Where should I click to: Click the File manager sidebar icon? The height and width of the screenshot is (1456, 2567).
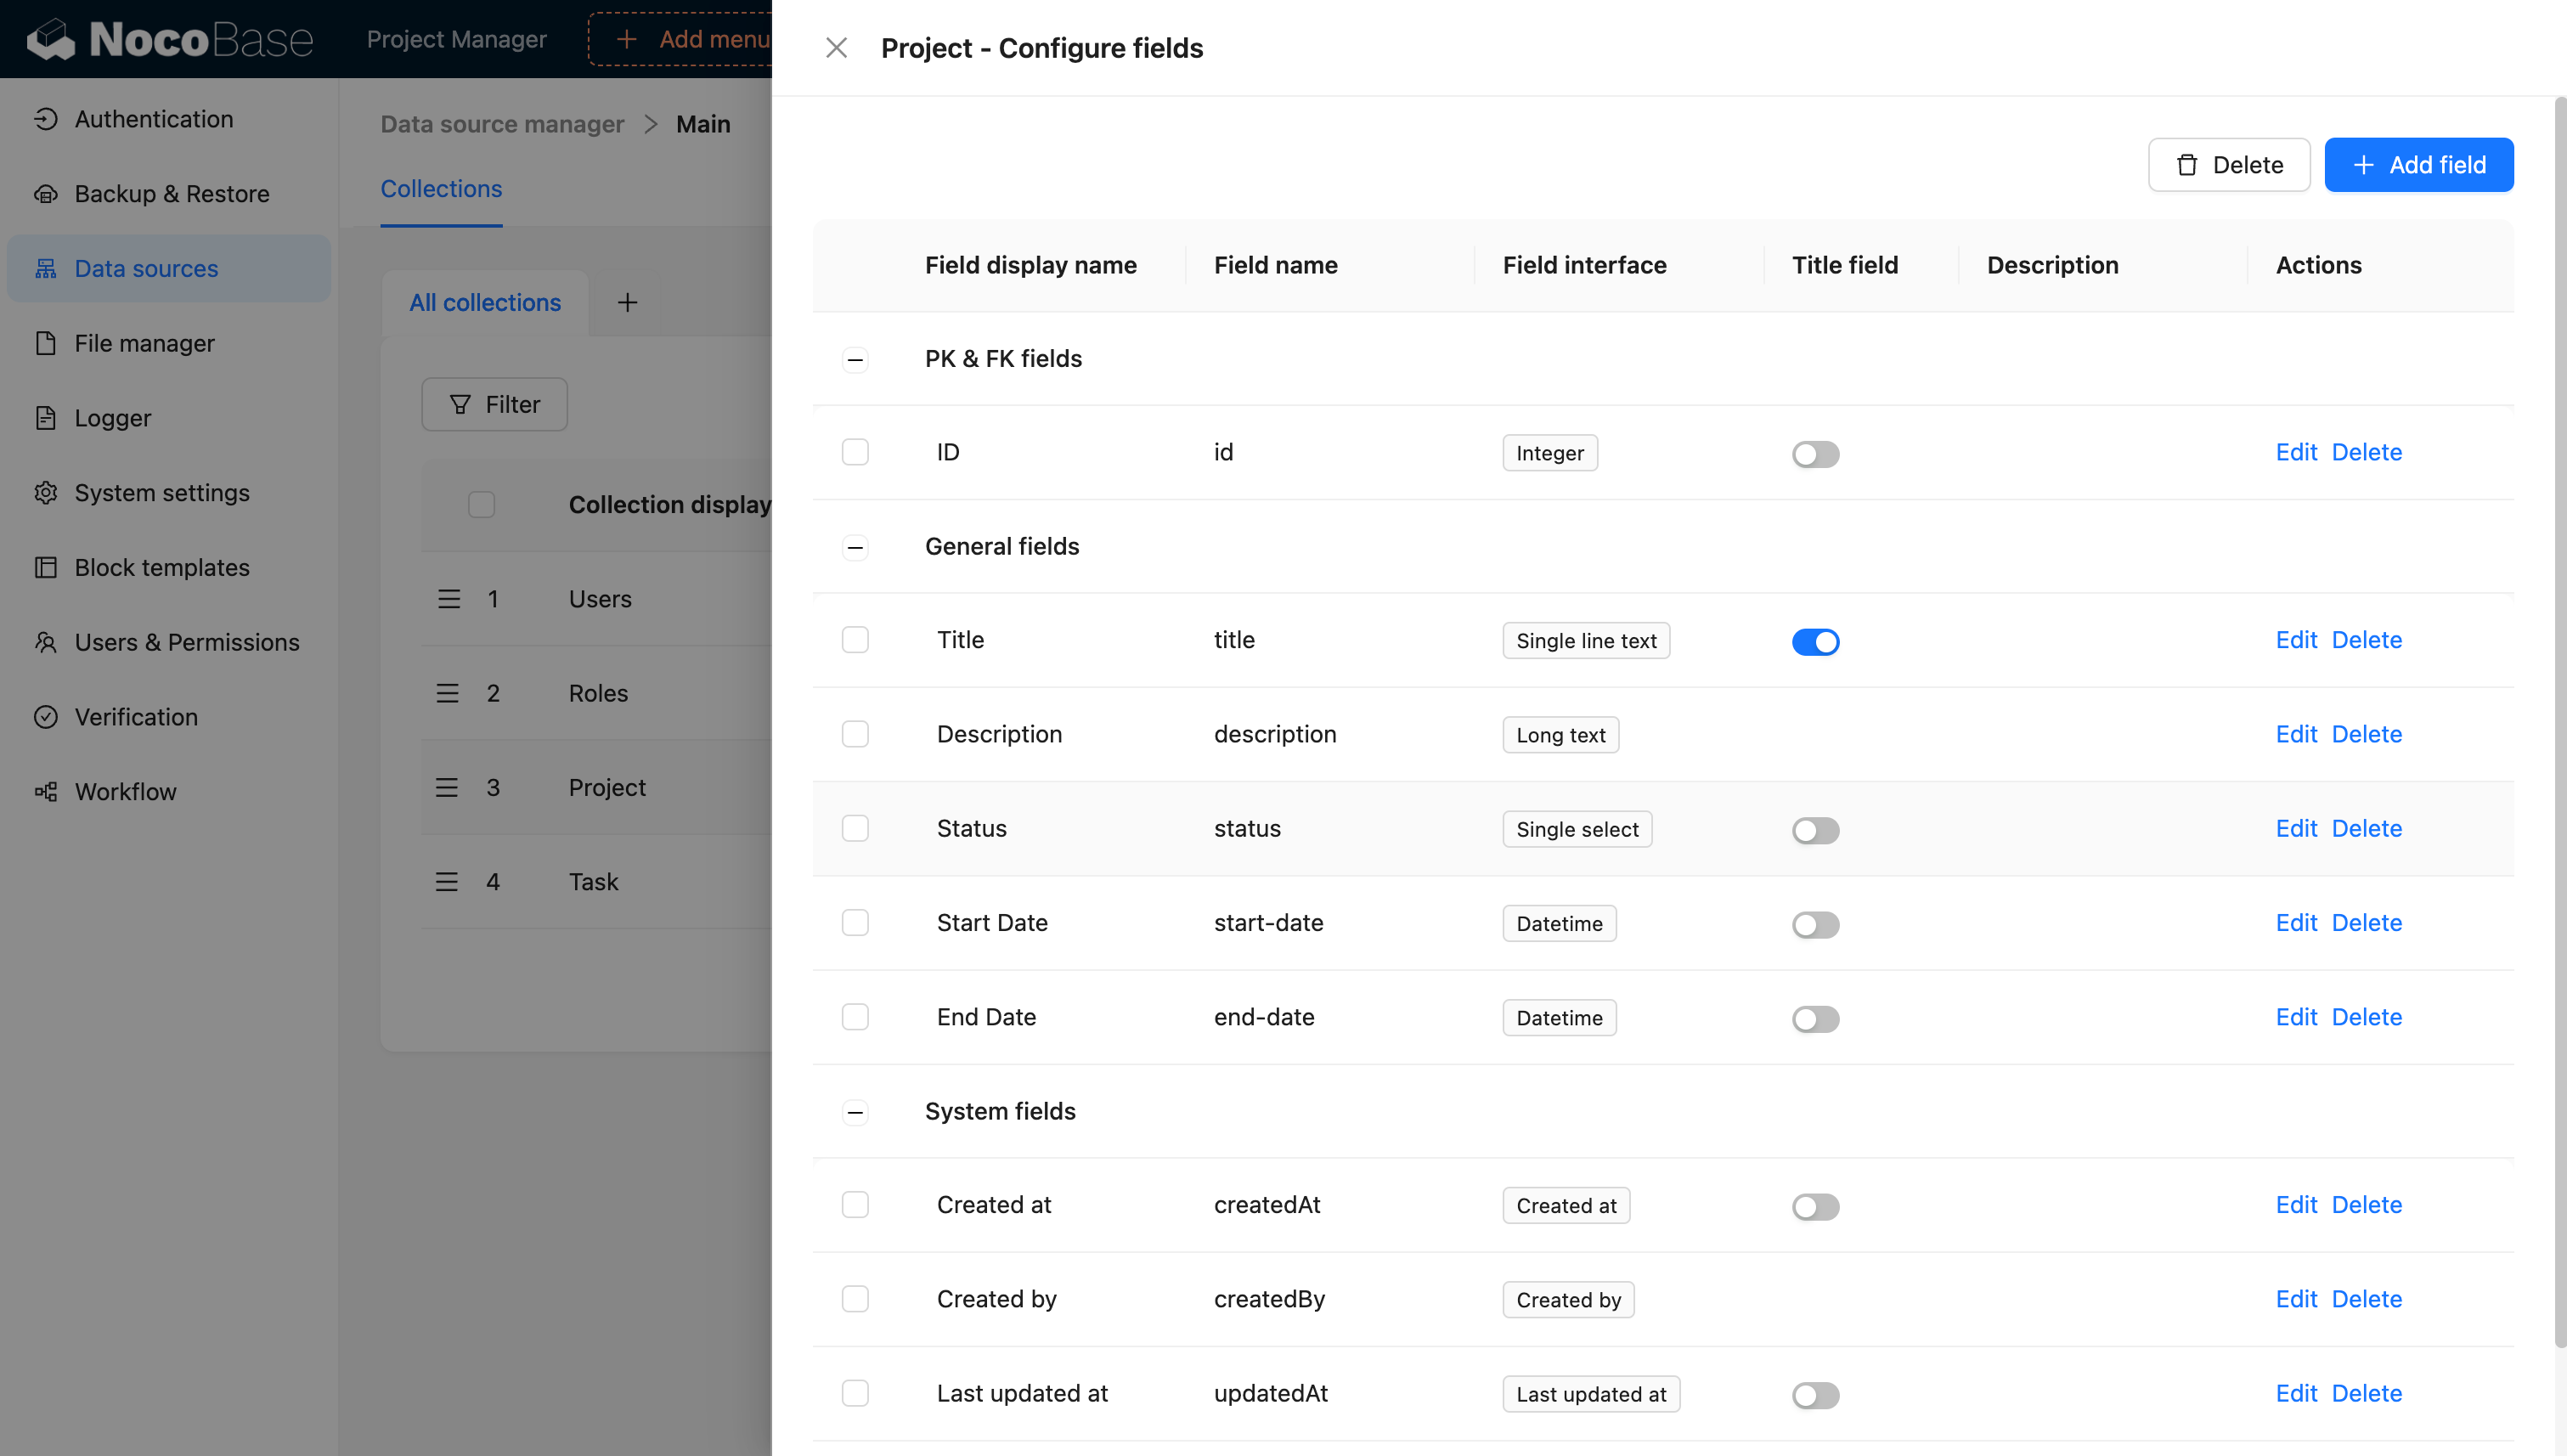click(x=48, y=344)
